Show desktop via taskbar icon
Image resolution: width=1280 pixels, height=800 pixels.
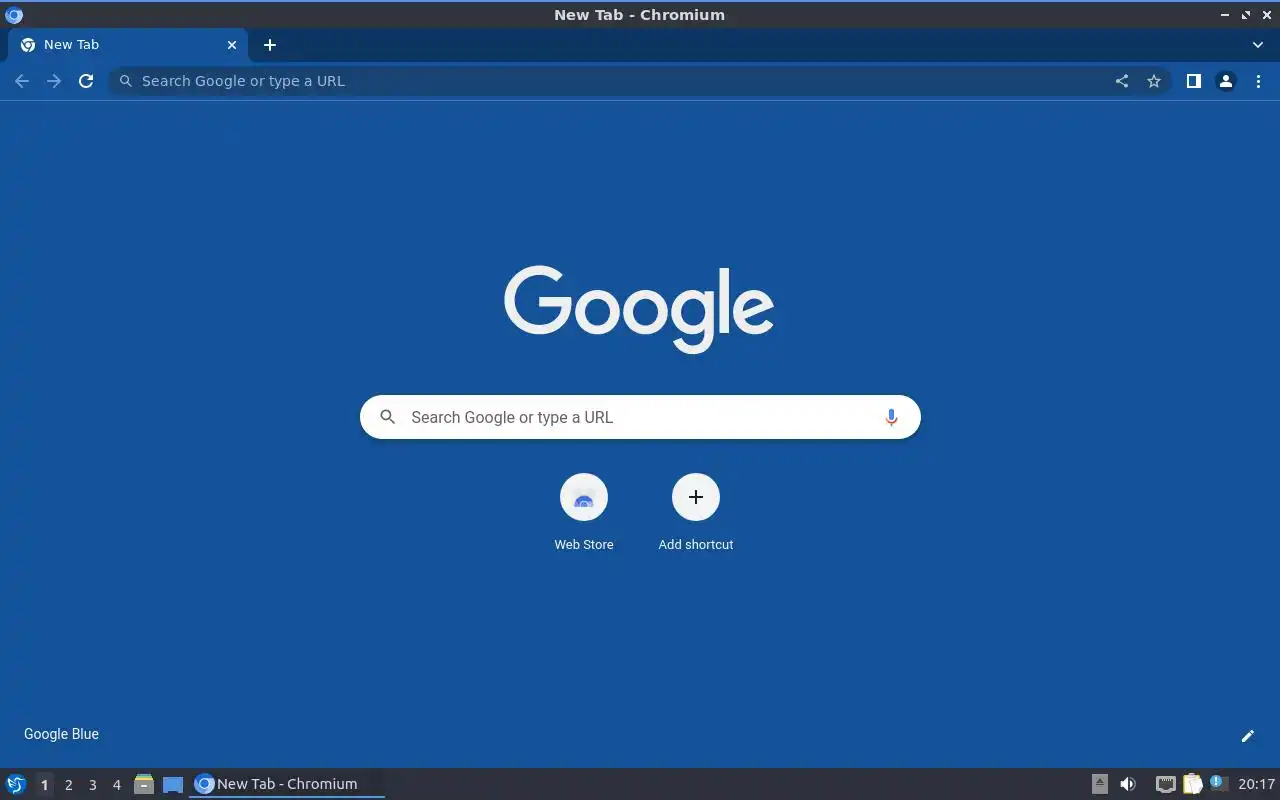coord(173,784)
